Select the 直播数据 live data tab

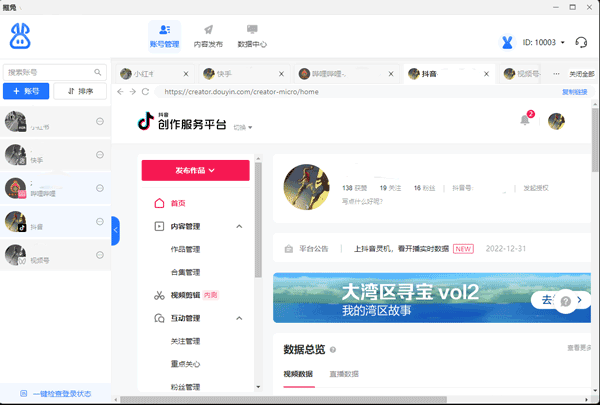(x=344, y=374)
